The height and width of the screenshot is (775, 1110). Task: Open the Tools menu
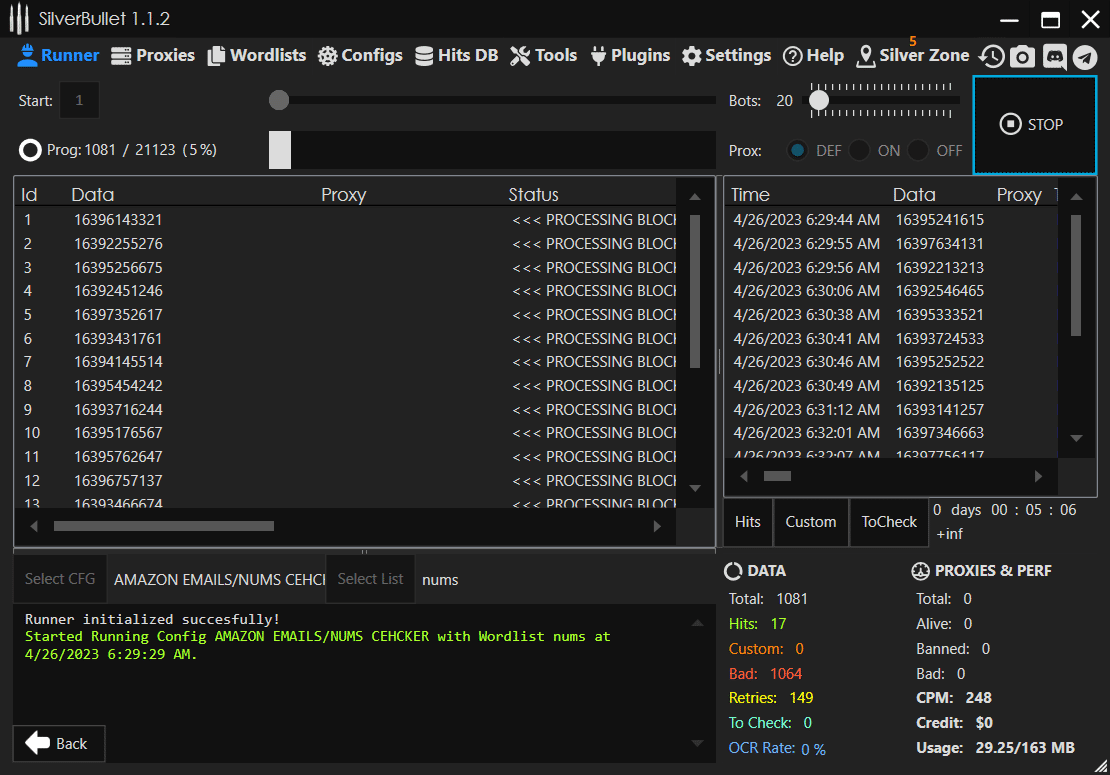click(543, 56)
